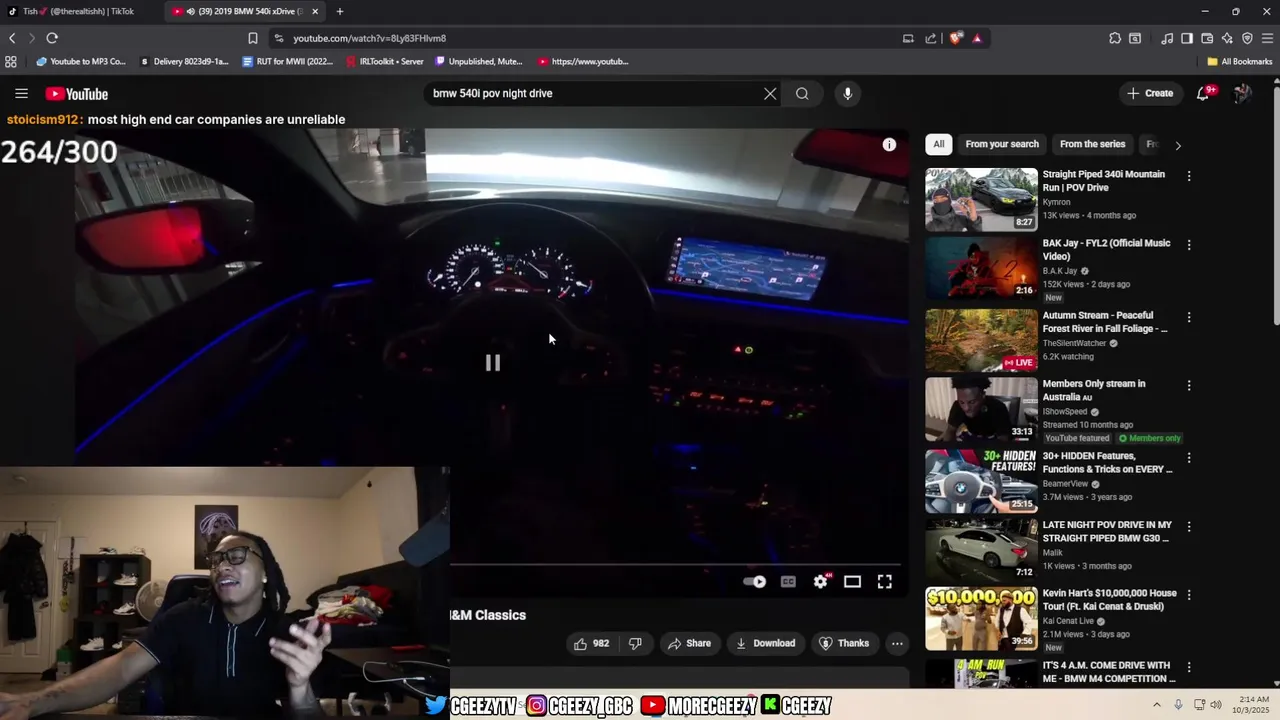Toggle closed captions CC button
The image size is (1280, 720).
click(x=788, y=581)
